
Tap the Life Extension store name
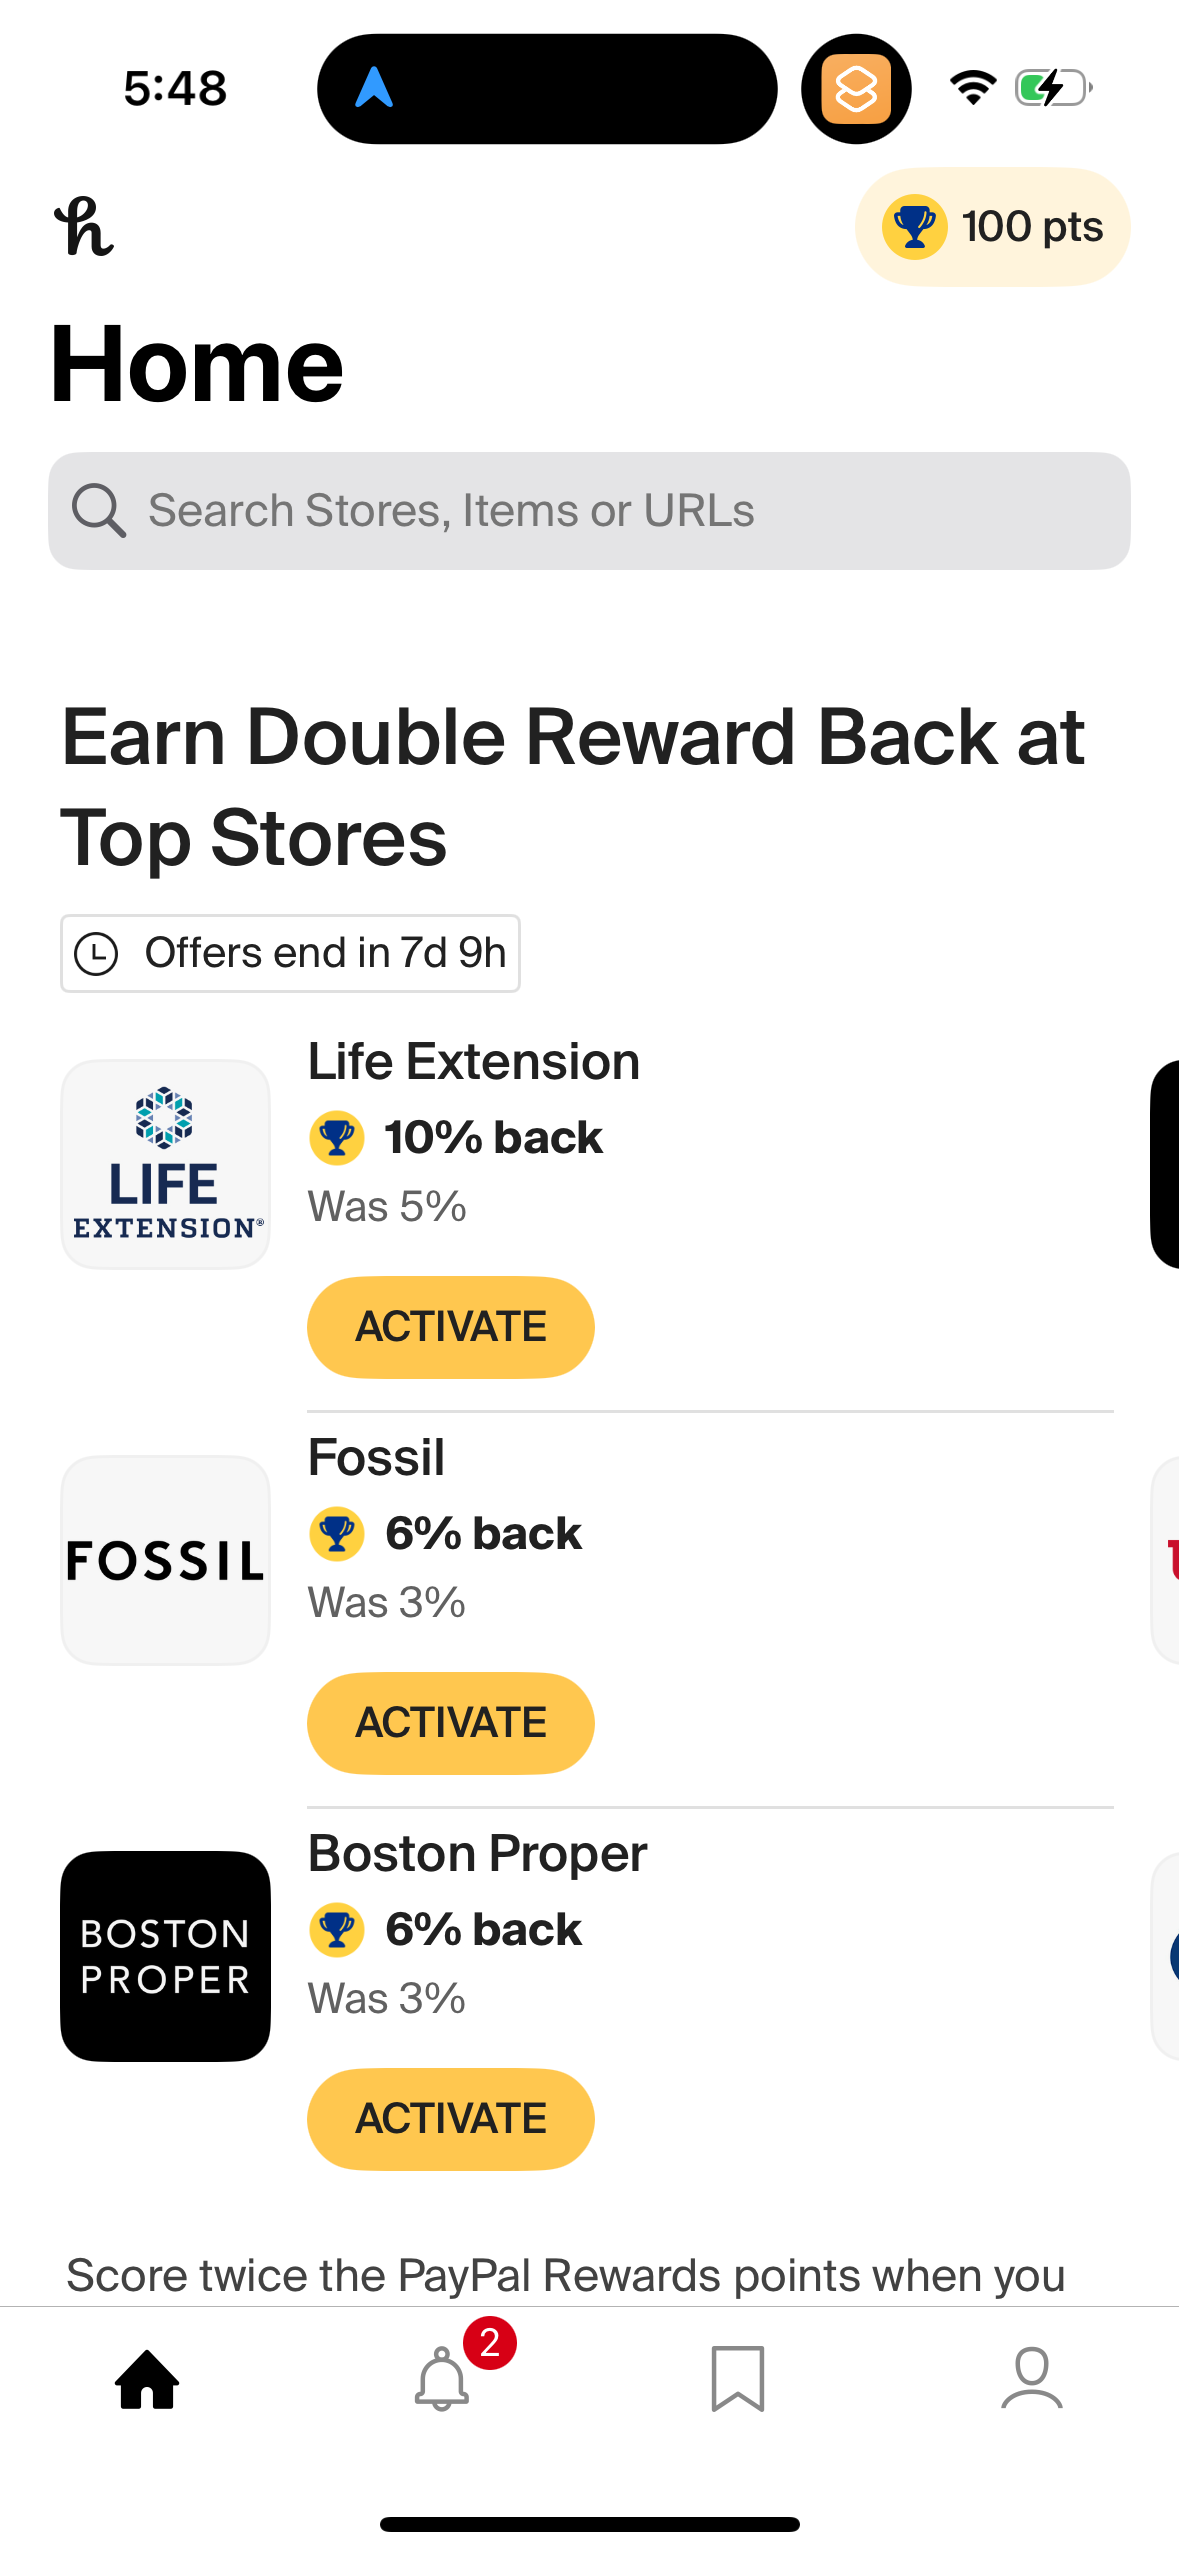pyautogui.click(x=473, y=1062)
